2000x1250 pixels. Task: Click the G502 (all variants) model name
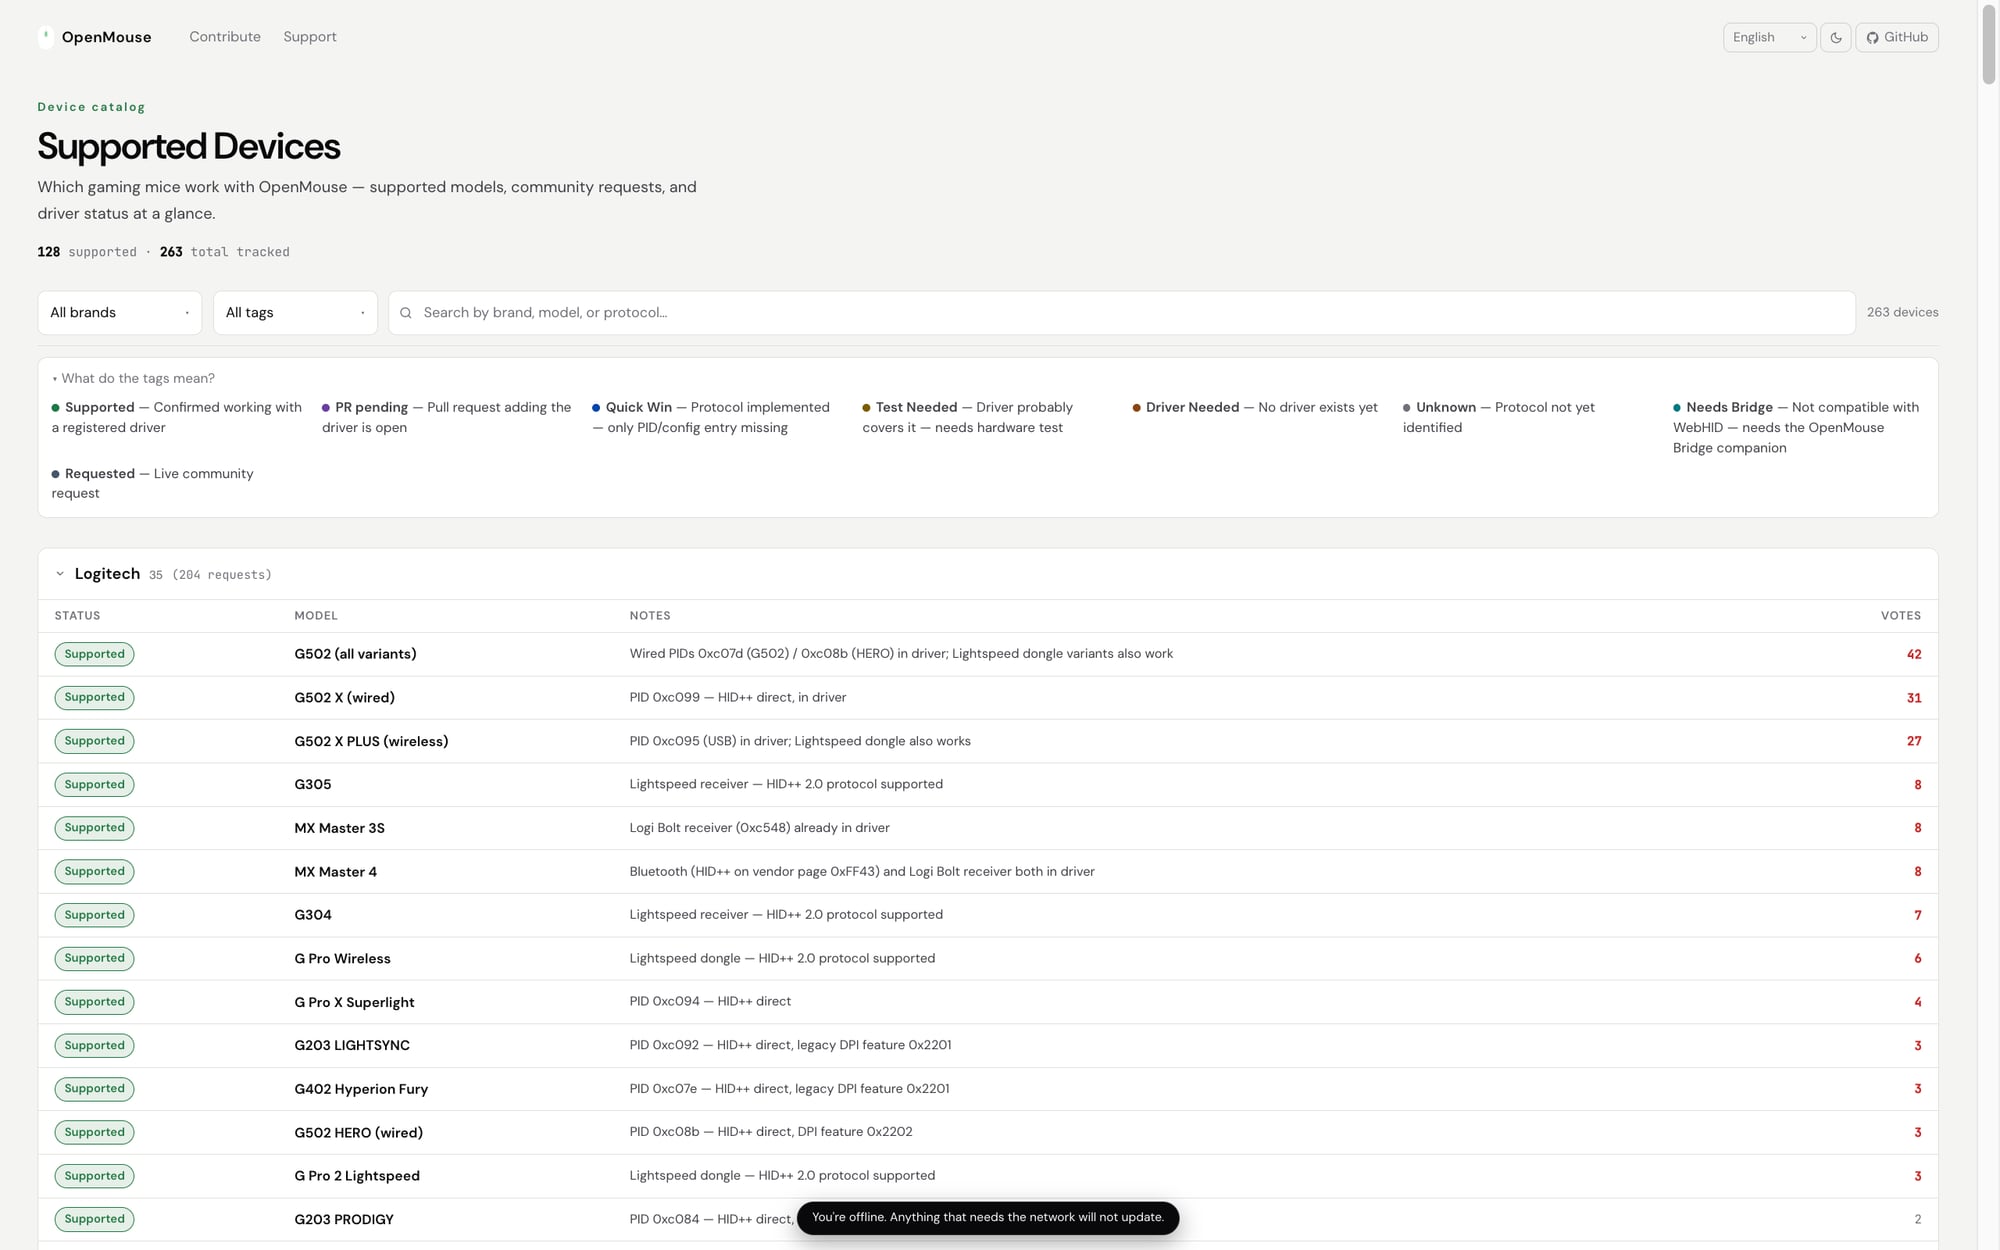tap(355, 654)
